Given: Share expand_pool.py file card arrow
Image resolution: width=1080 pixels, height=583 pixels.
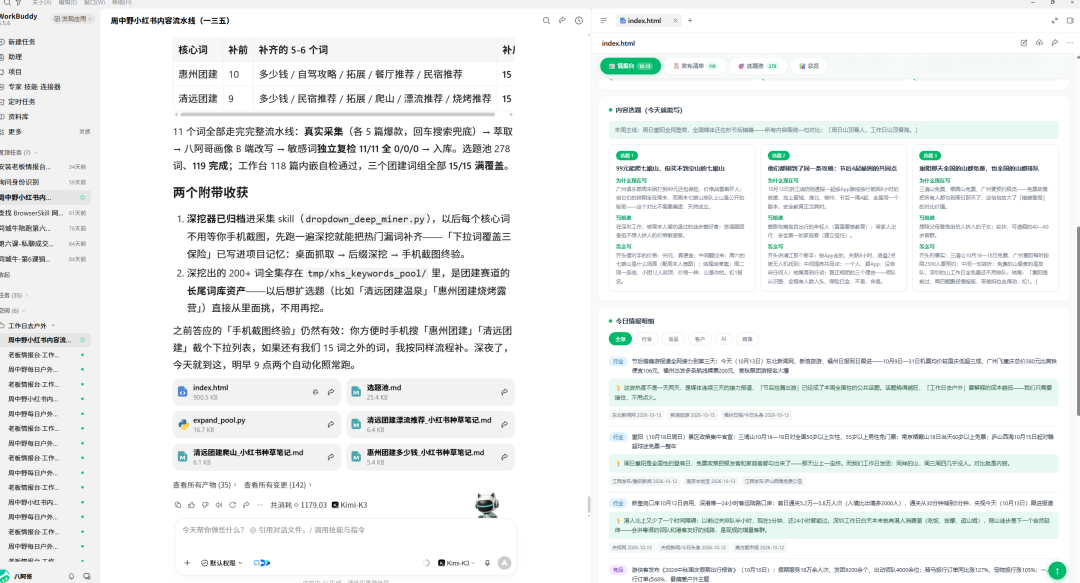Looking at the screenshot, I should point(331,424).
